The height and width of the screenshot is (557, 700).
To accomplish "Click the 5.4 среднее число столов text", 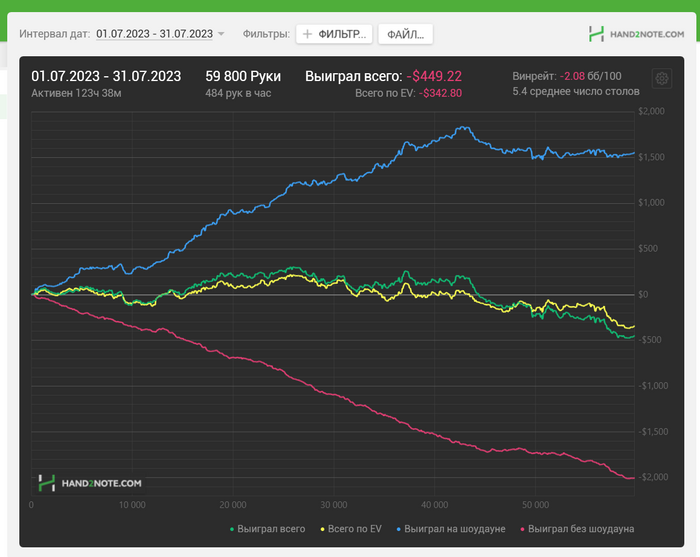I will [x=576, y=91].
